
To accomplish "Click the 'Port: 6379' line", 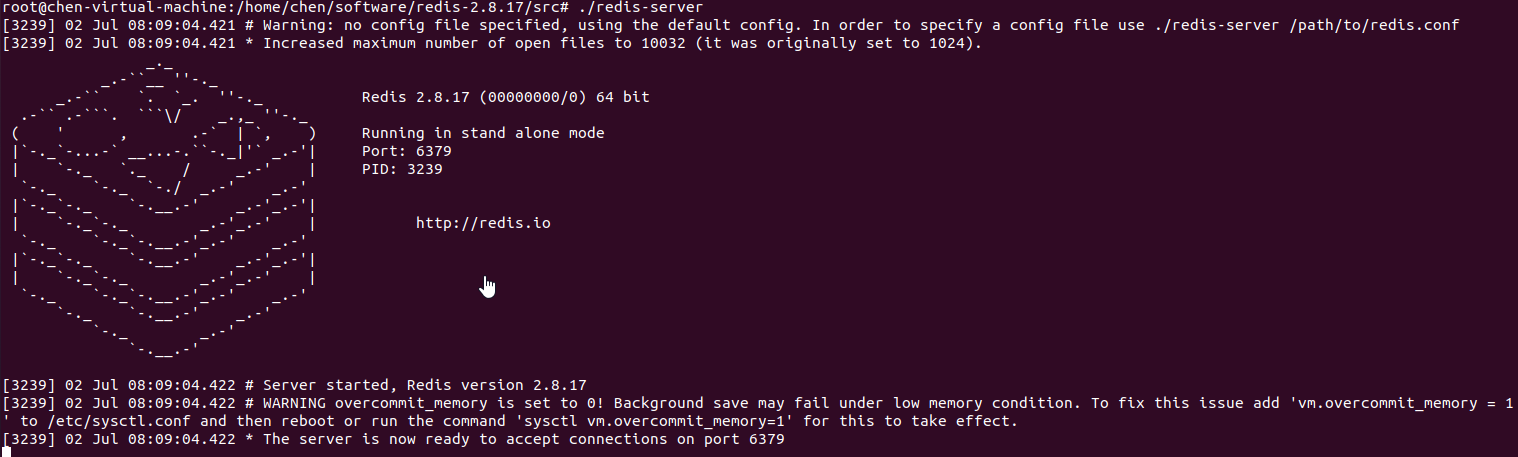I will pyautogui.click(x=407, y=151).
